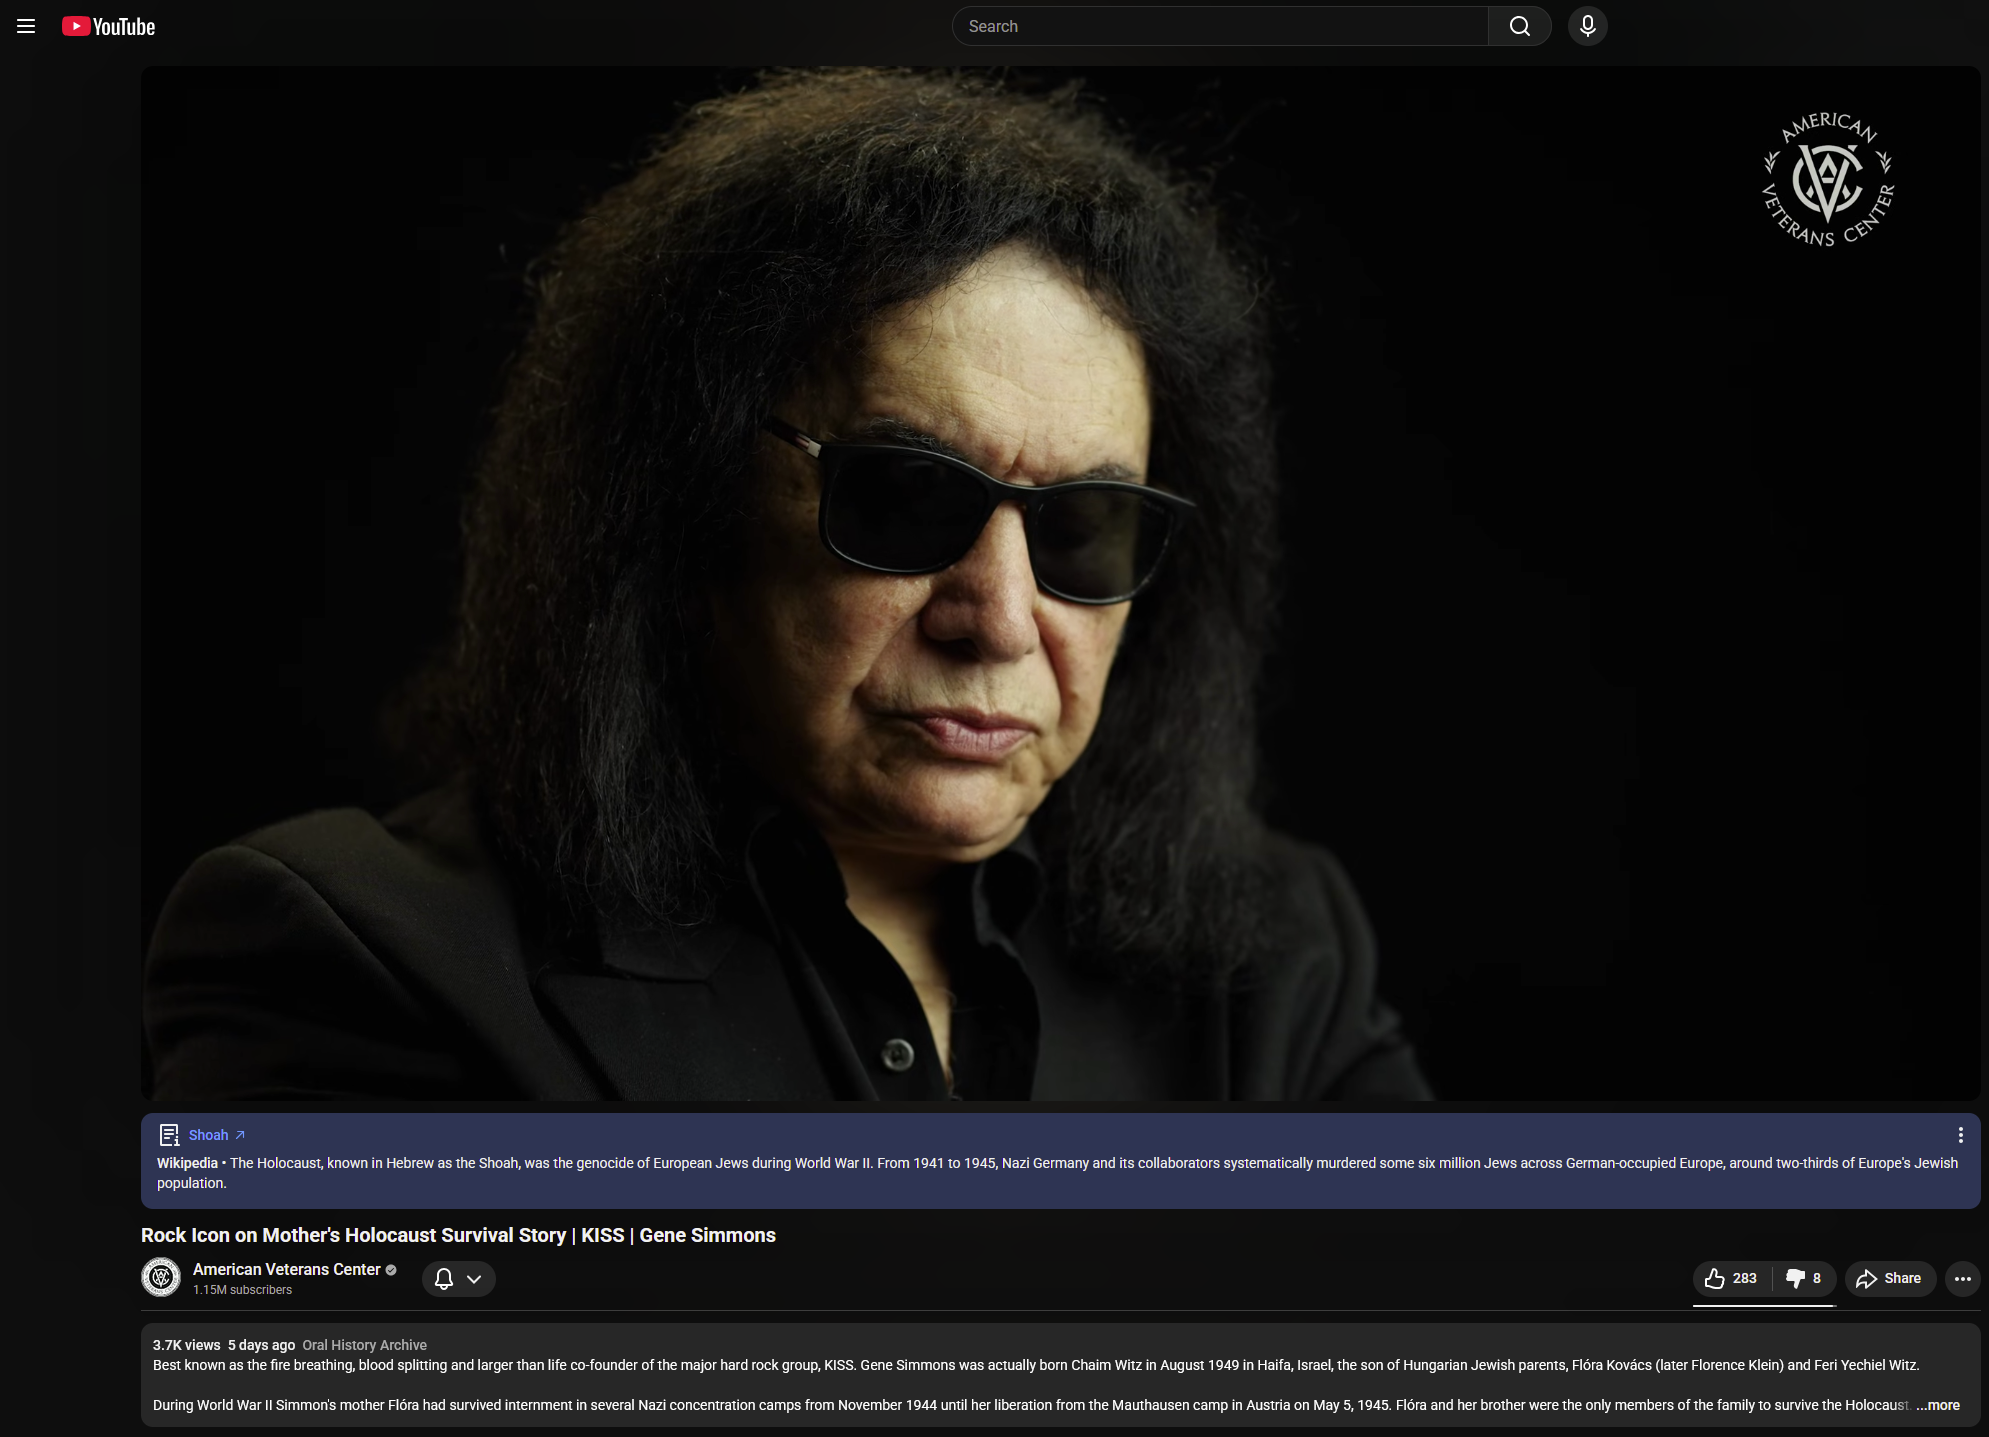Click the Oral History Archive tag
Image resolution: width=1989 pixels, height=1437 pixels.
pos(364,1345)
